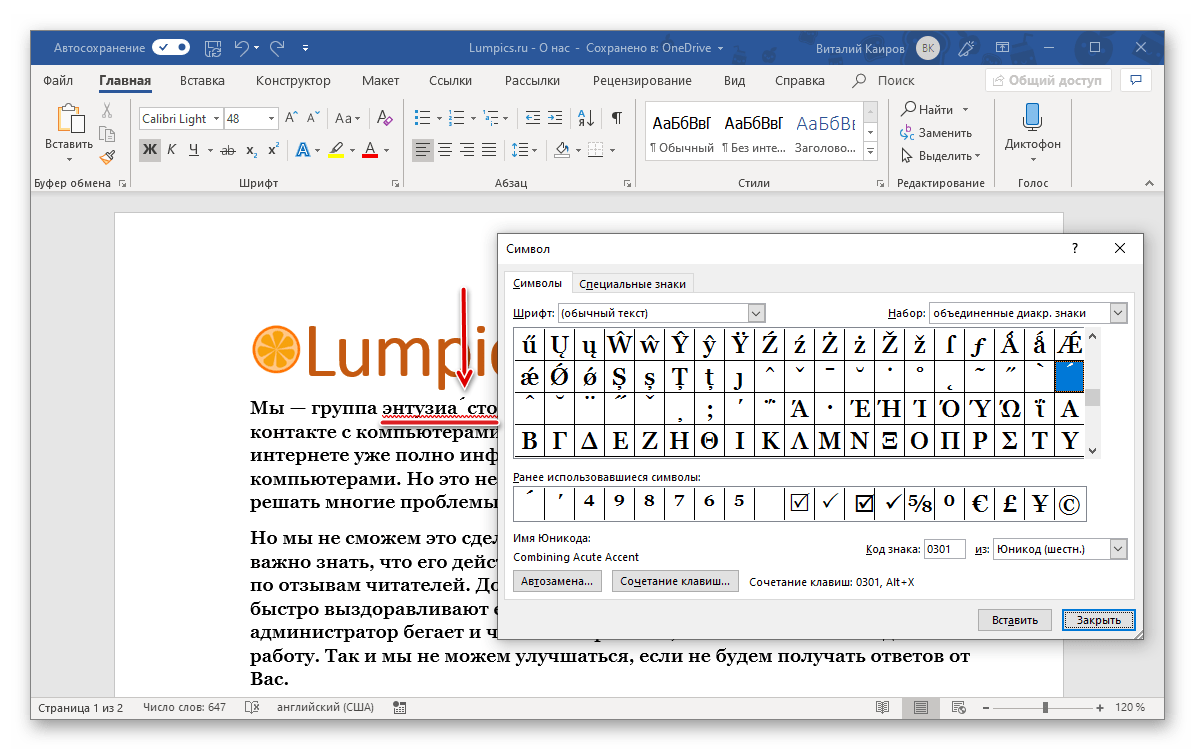Click the Cut scissors icon

[107, 110]
